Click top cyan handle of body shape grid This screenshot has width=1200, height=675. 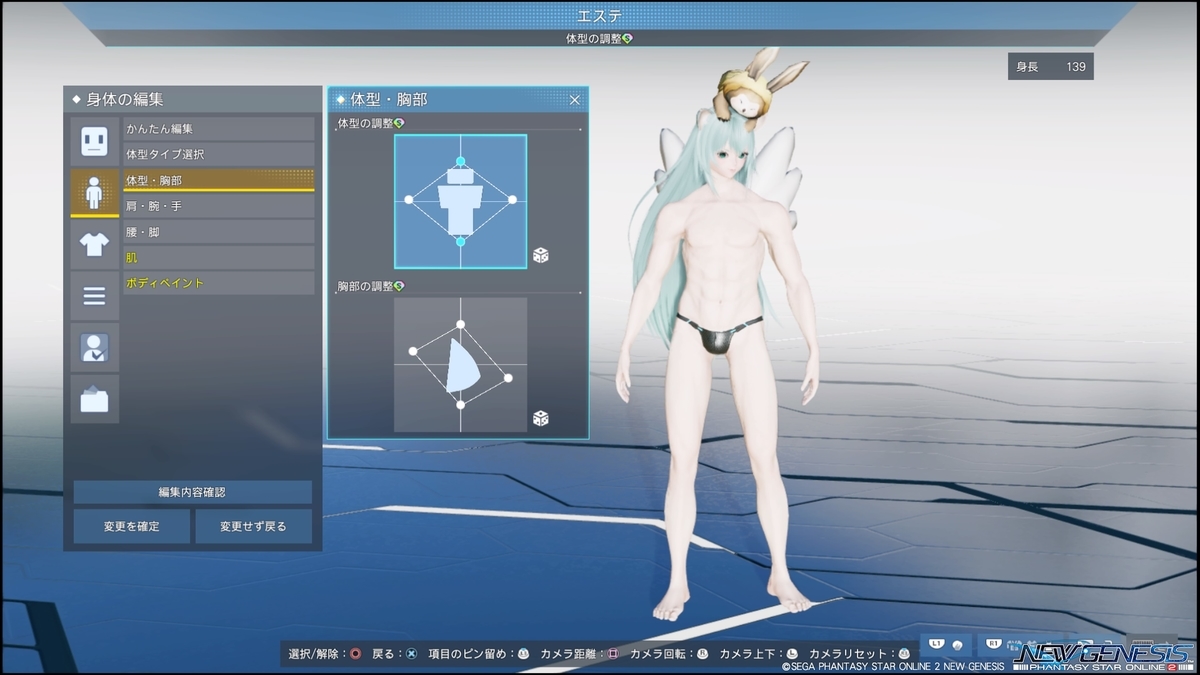[460, 161]
